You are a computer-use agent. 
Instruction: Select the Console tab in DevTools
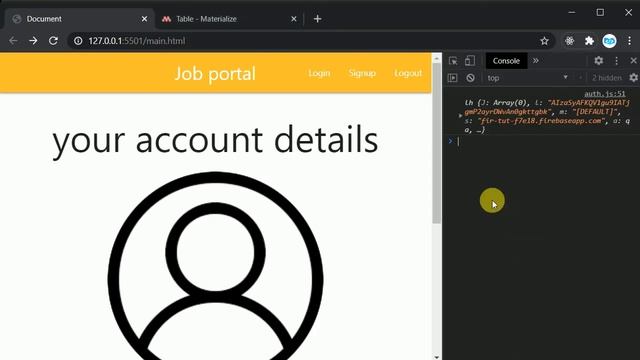(x=506, y=61)
